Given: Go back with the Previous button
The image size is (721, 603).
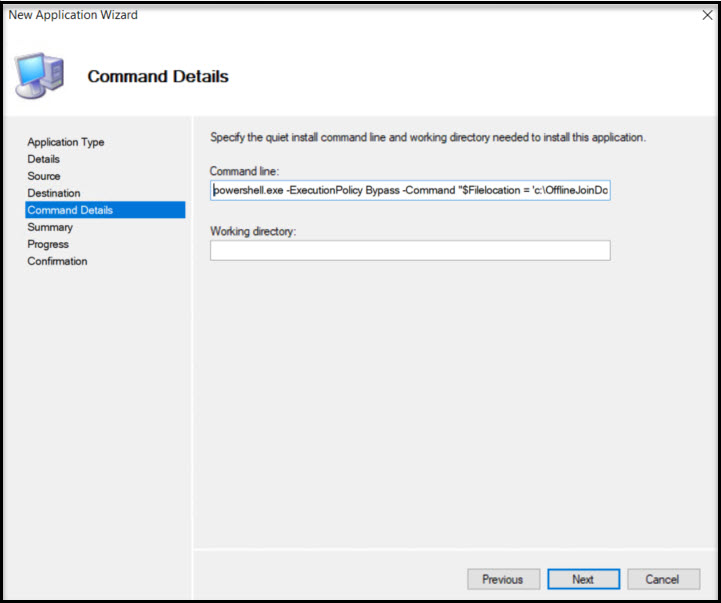Looking at the screenshot, I should point(503,579).
